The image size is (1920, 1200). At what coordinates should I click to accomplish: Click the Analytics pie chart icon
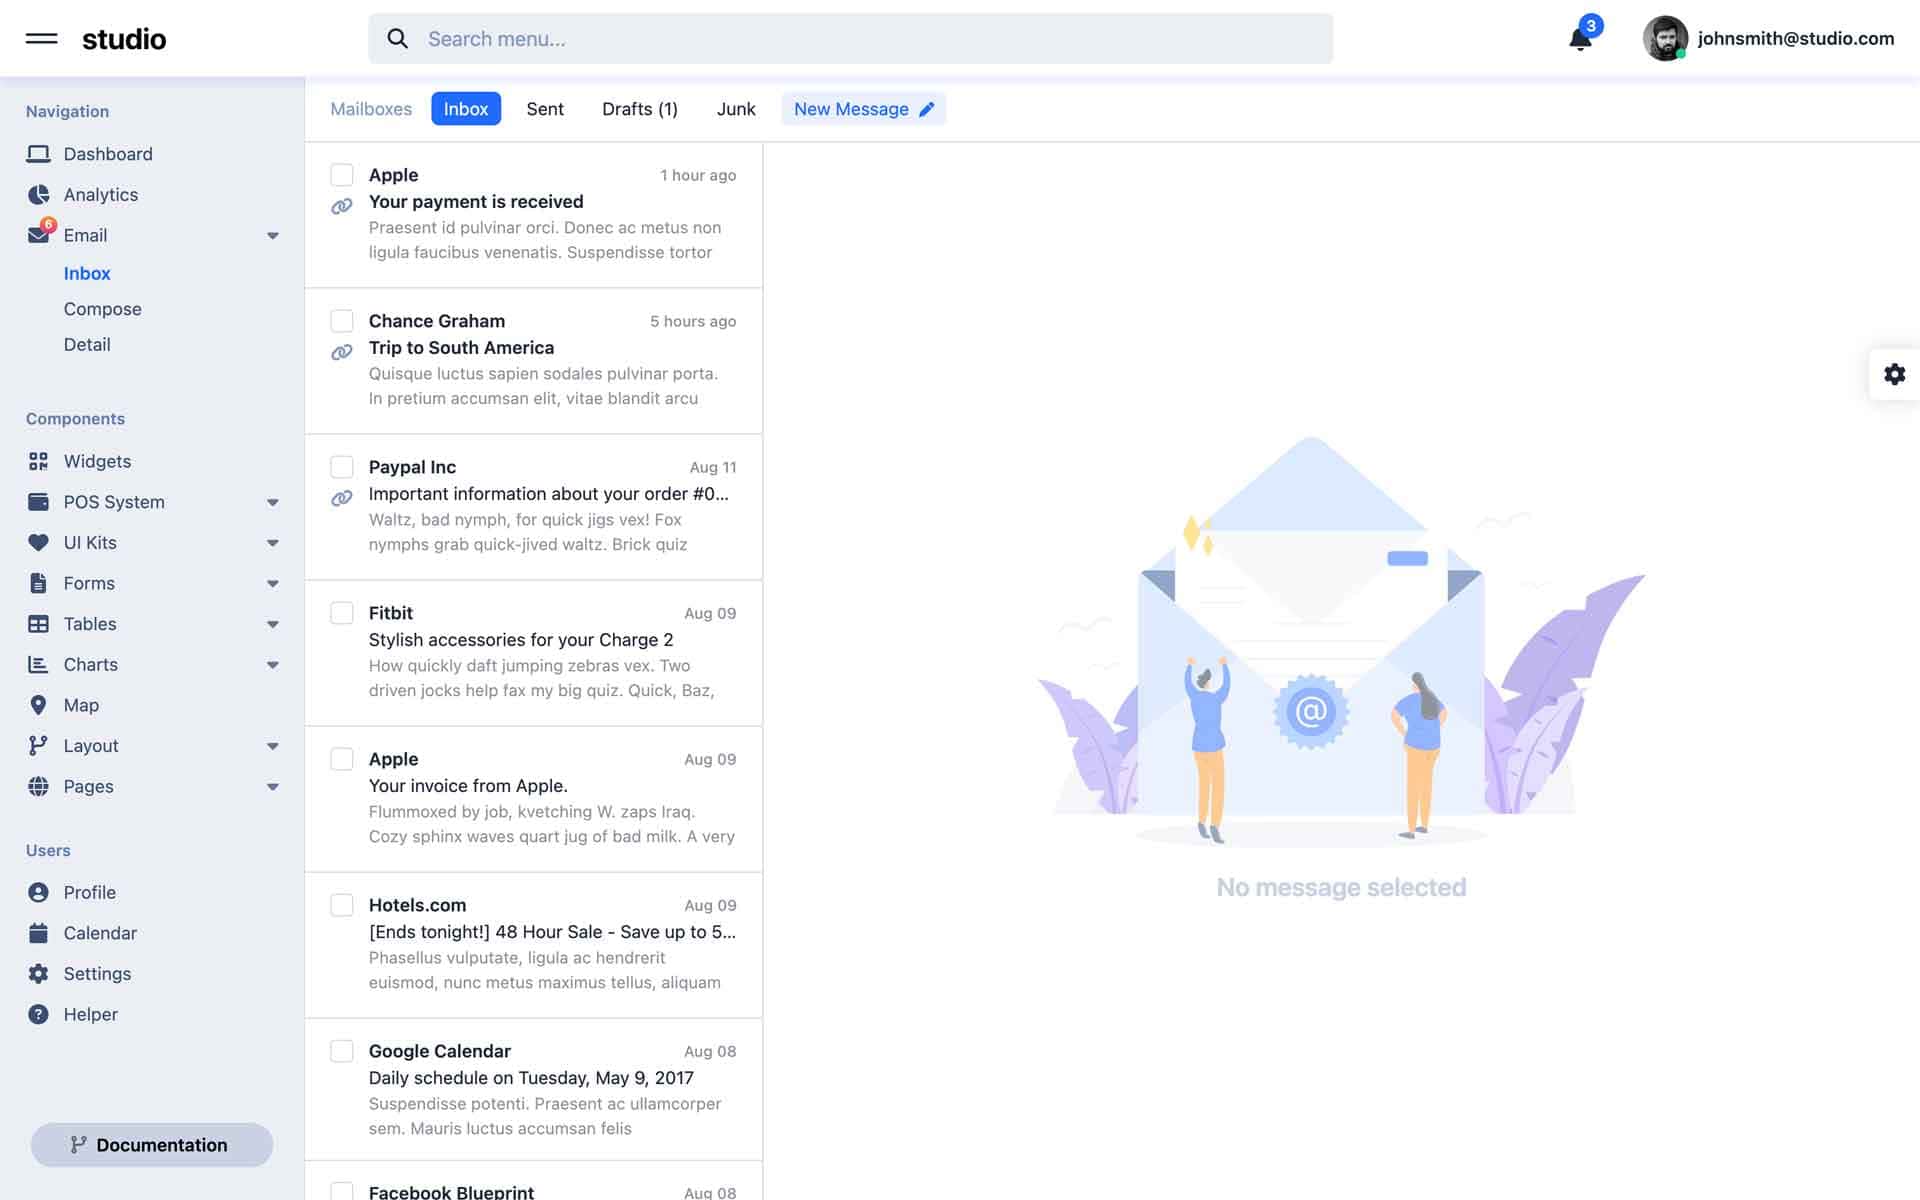click(x=38, y=195)
